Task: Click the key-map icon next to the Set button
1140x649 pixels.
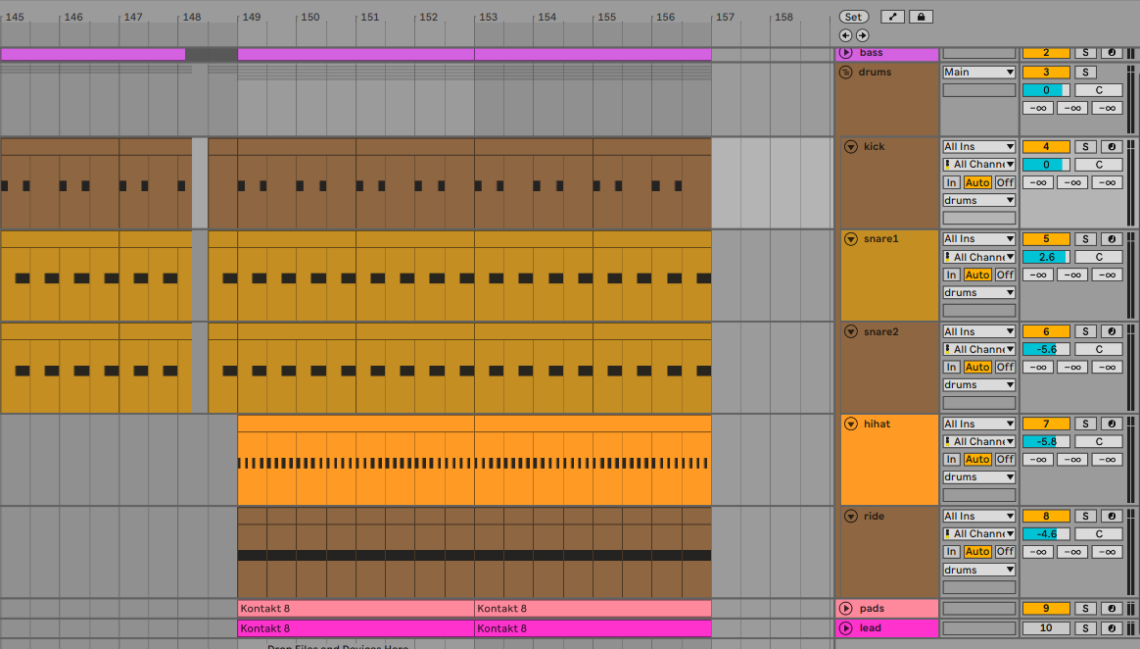Action: pyautogui.click(x=892, y=16)
